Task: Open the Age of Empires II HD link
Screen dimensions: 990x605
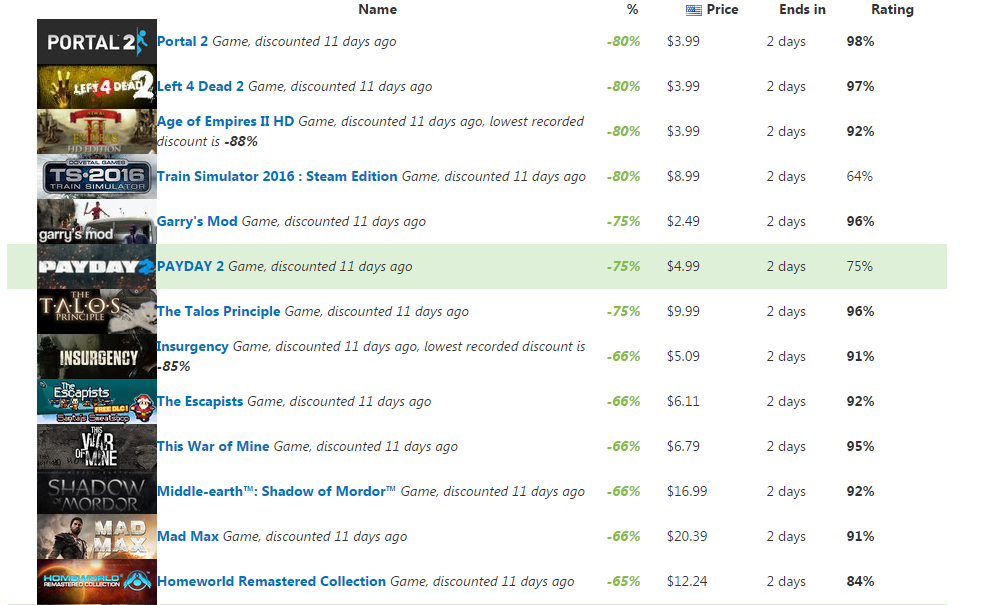Action: tap(225, 121)
